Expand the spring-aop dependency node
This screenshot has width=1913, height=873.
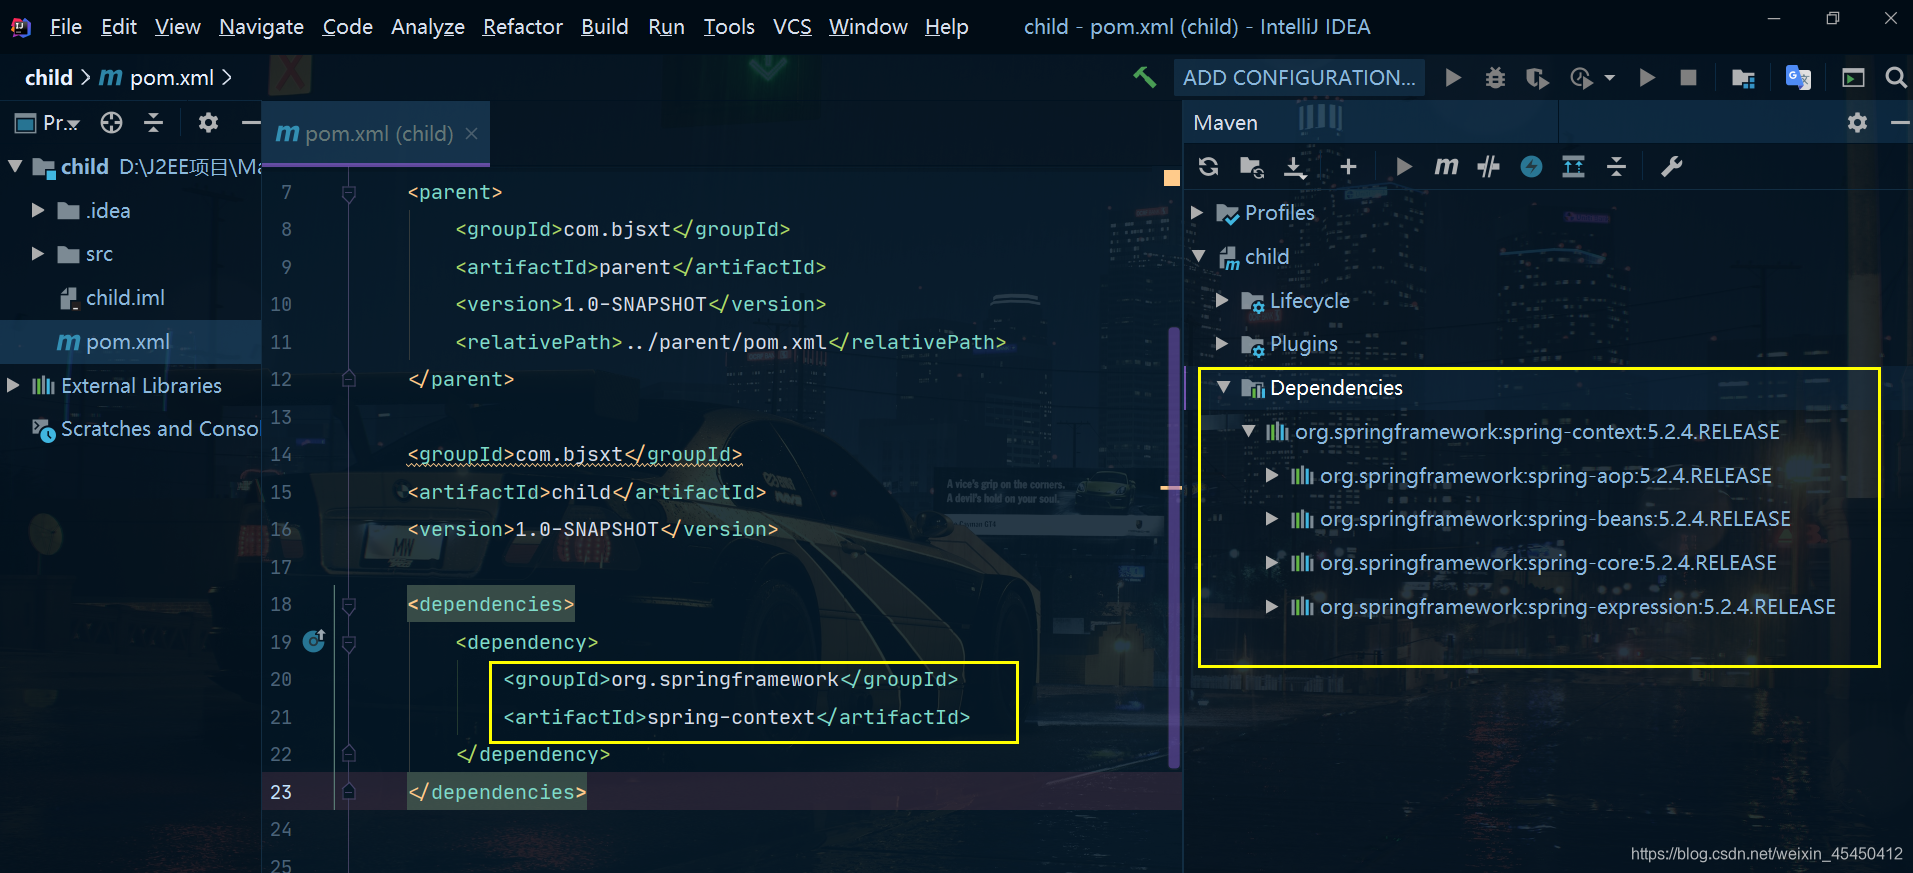1272,475
